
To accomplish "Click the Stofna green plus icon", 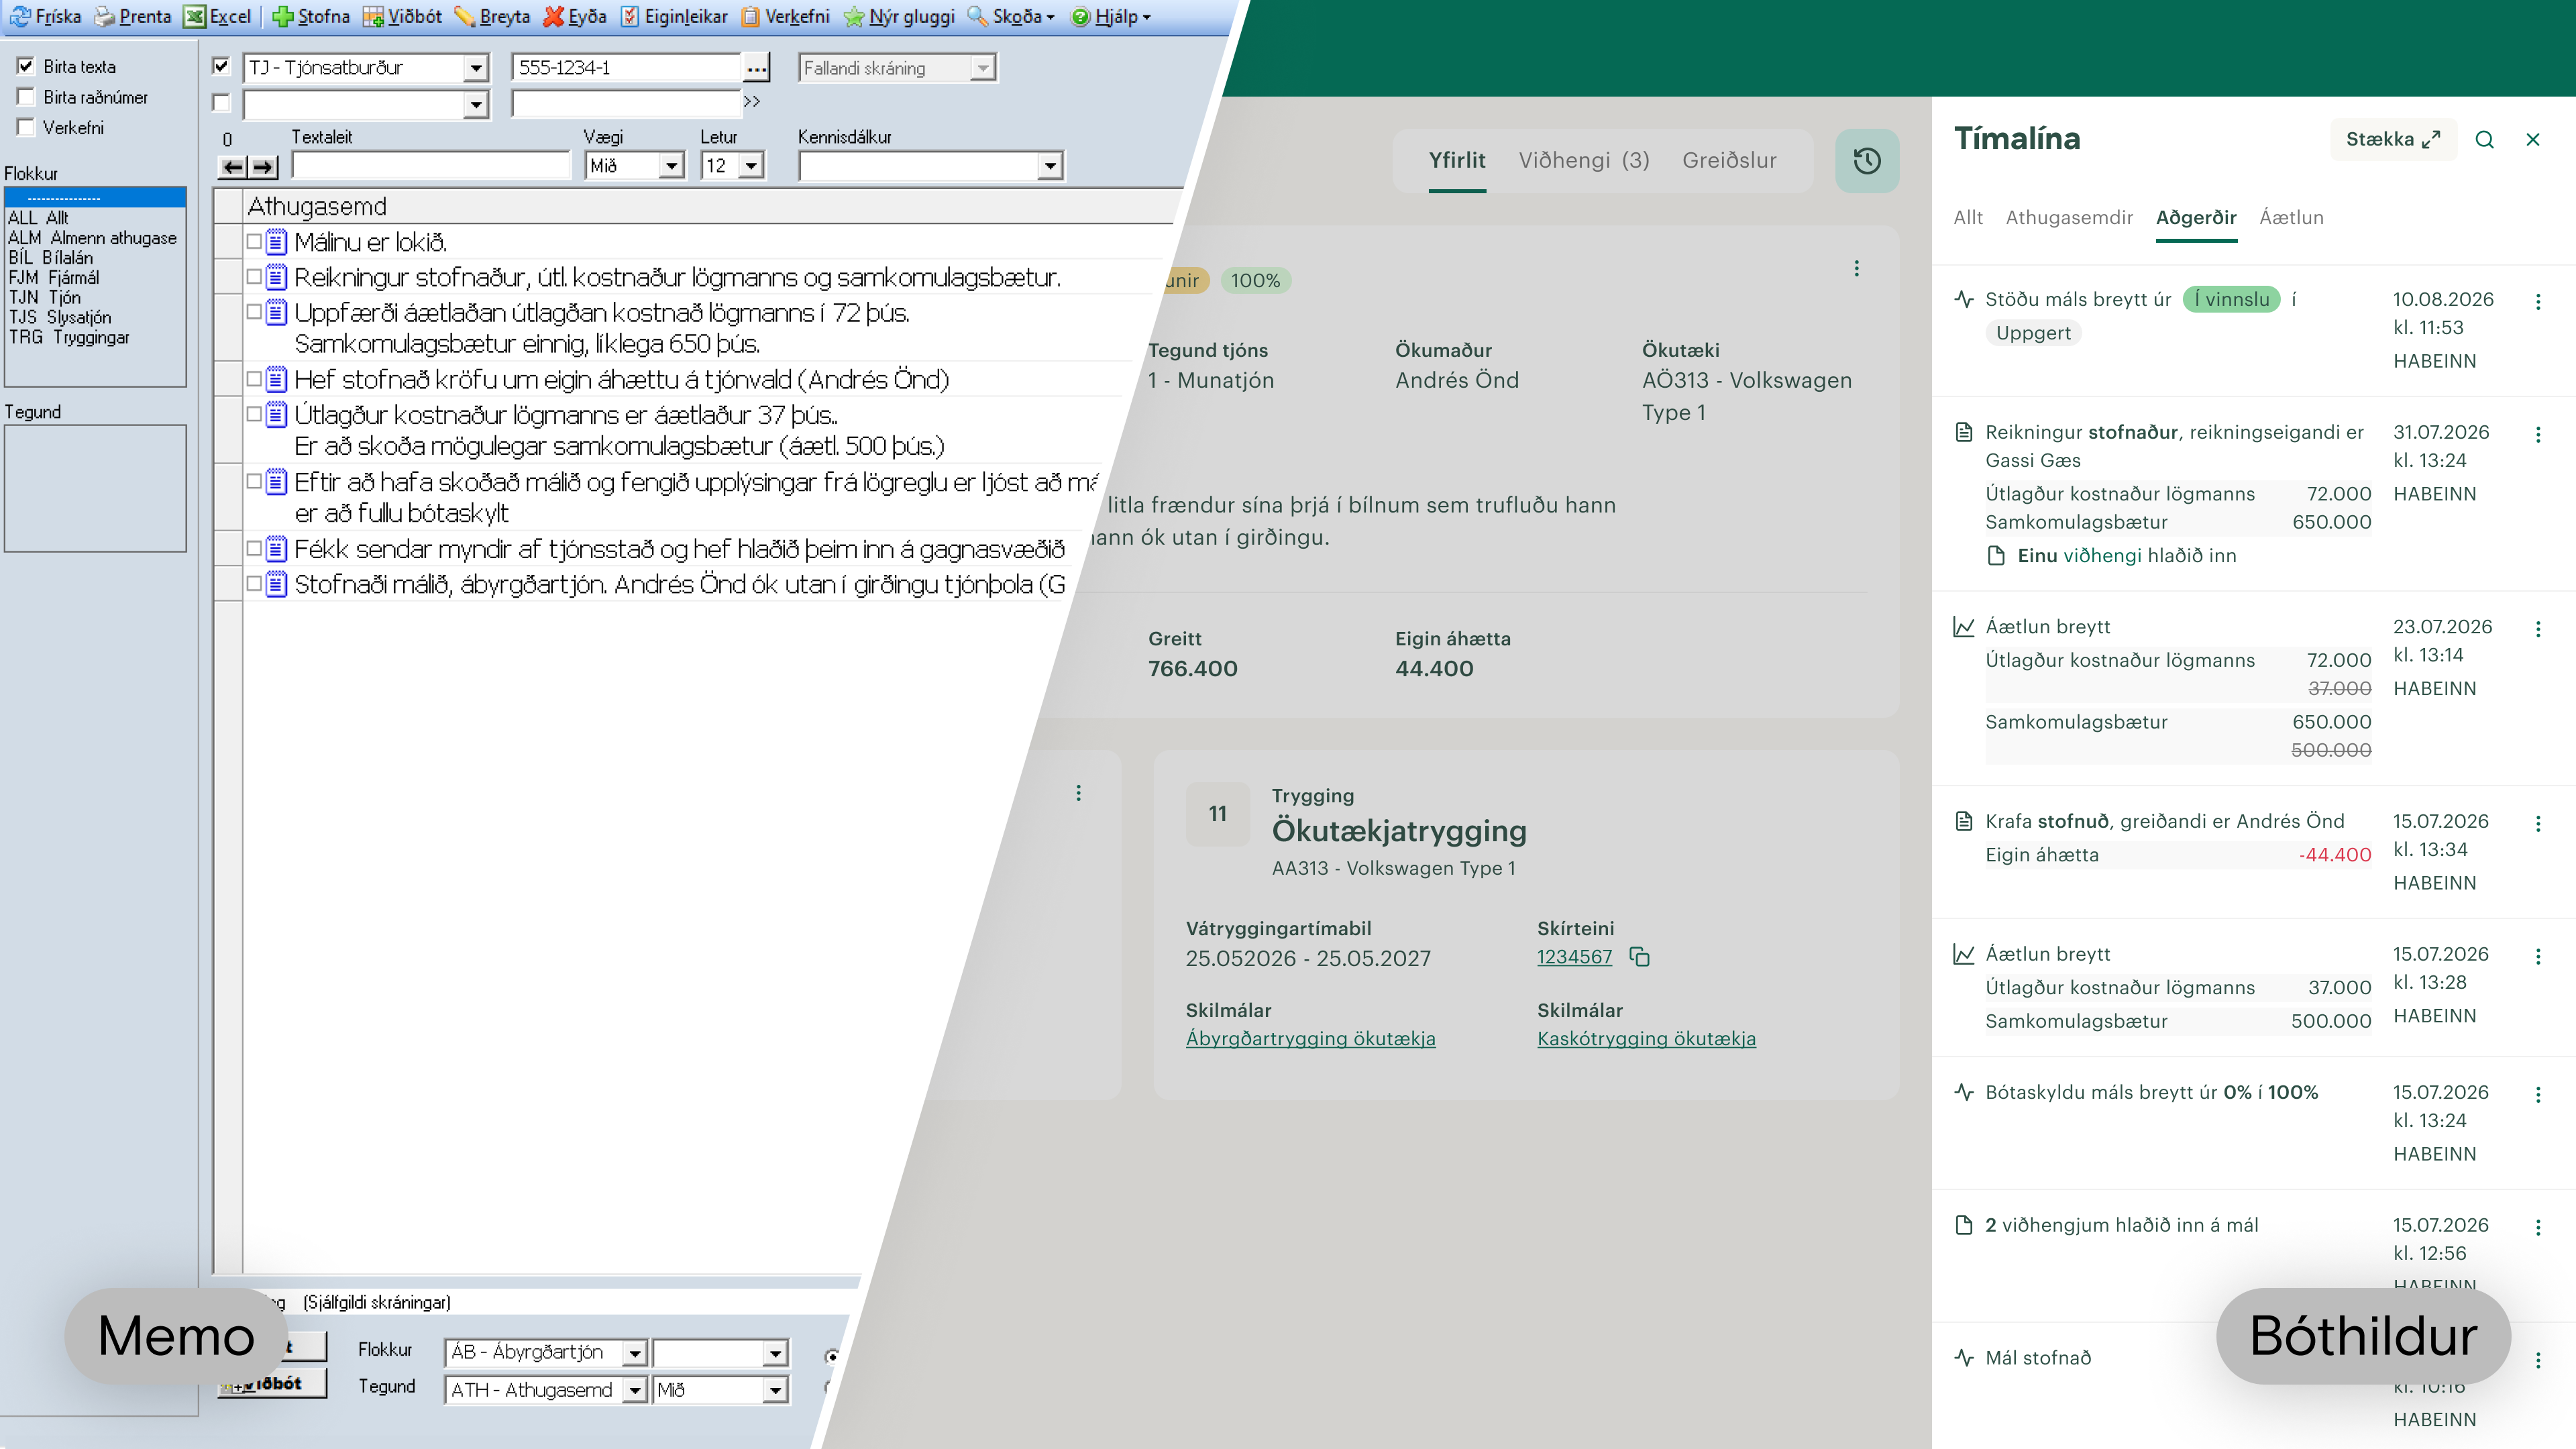I will point(283,16).
